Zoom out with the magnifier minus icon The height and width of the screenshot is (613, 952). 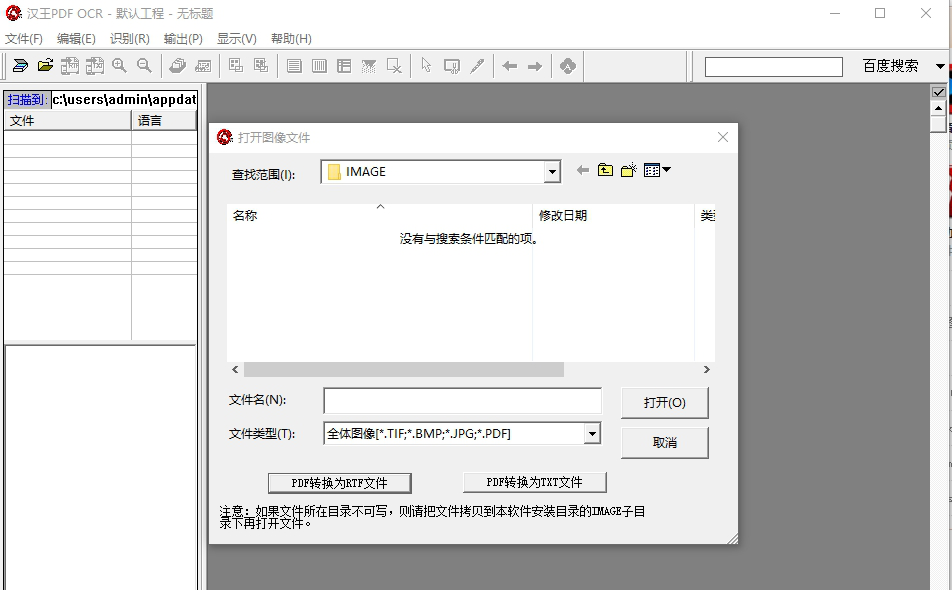coord(144,65)
